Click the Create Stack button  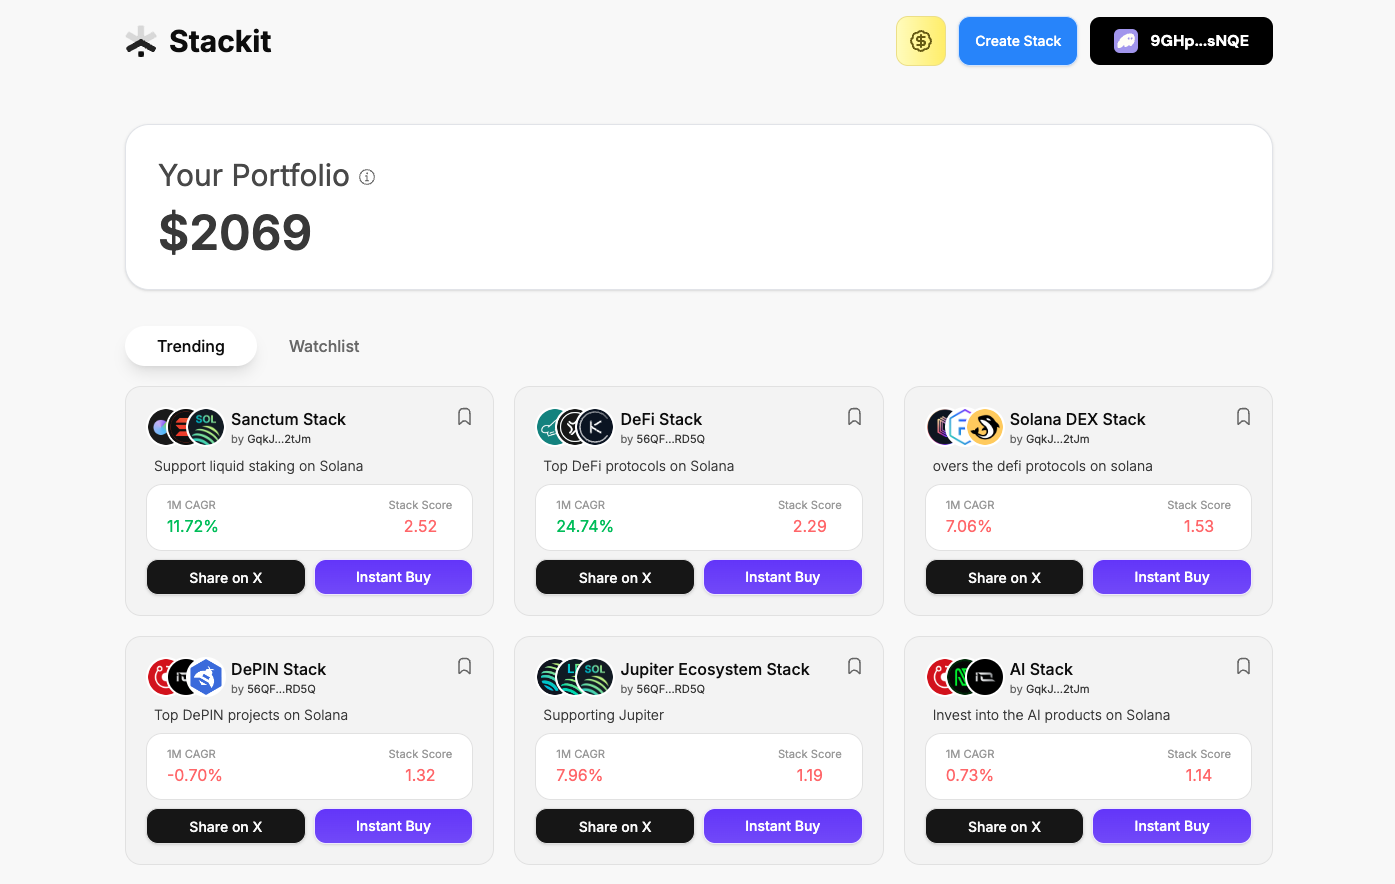(x=1018, y=41)
